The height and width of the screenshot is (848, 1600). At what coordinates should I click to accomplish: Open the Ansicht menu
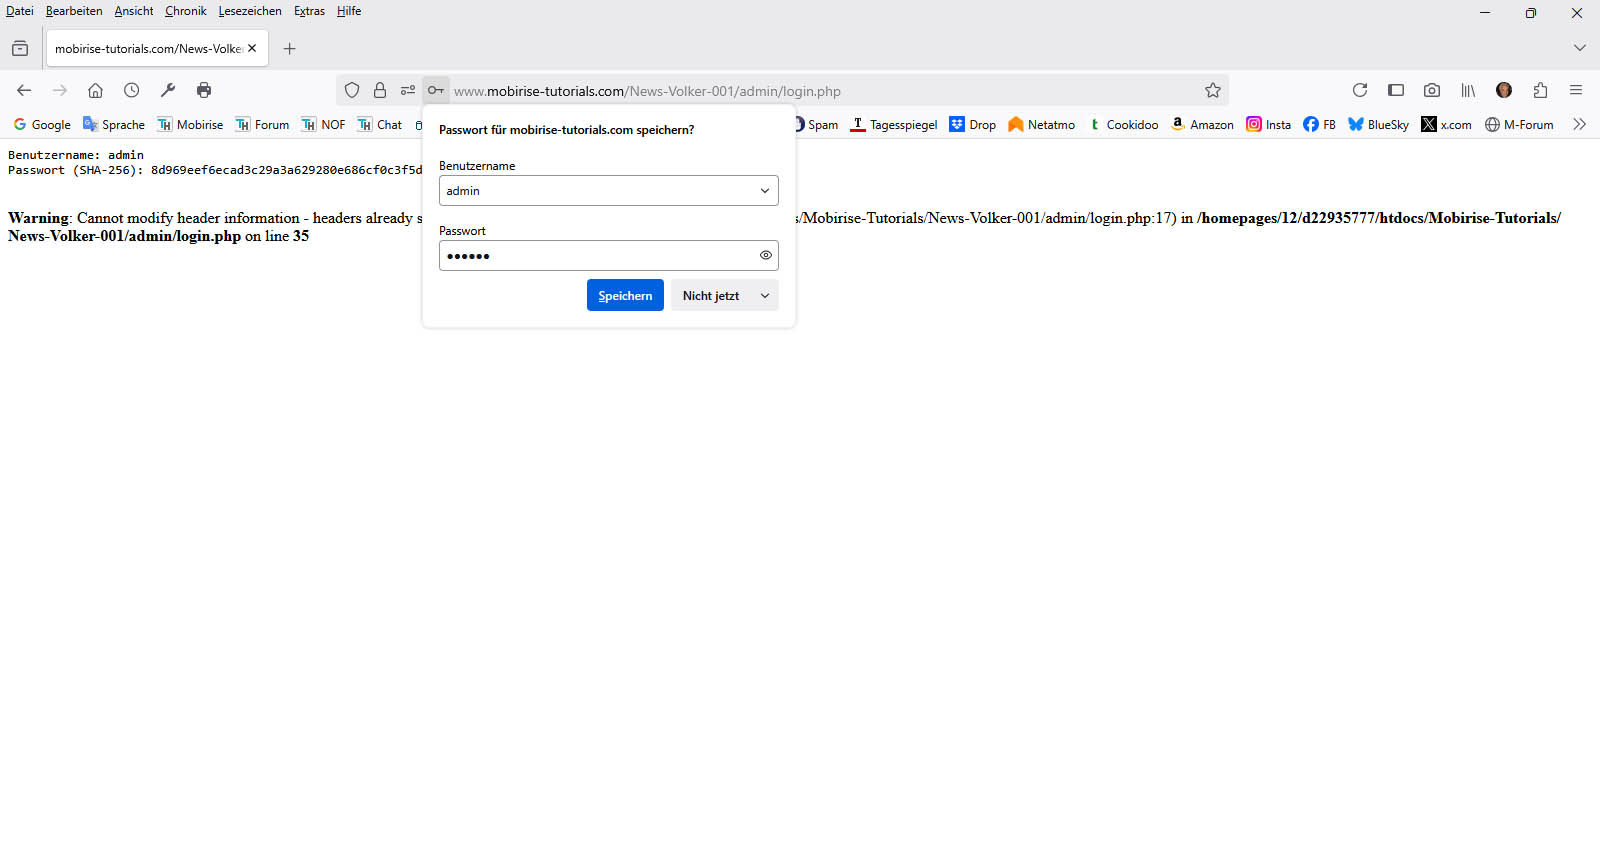[x=134, y=11]
